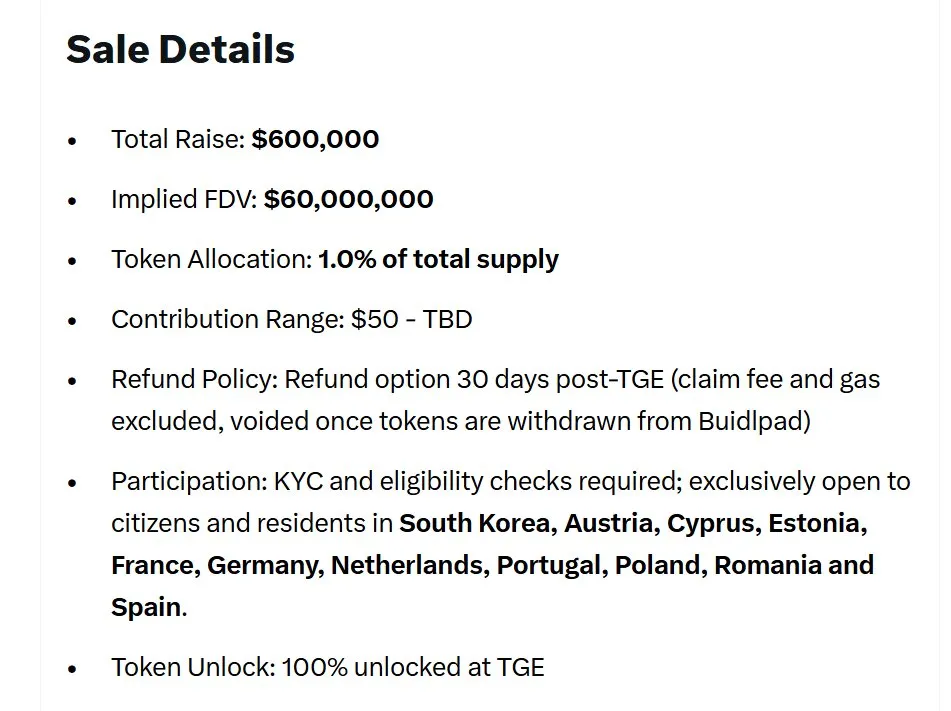Click the "Token Allocation:" label

point(211,259)
